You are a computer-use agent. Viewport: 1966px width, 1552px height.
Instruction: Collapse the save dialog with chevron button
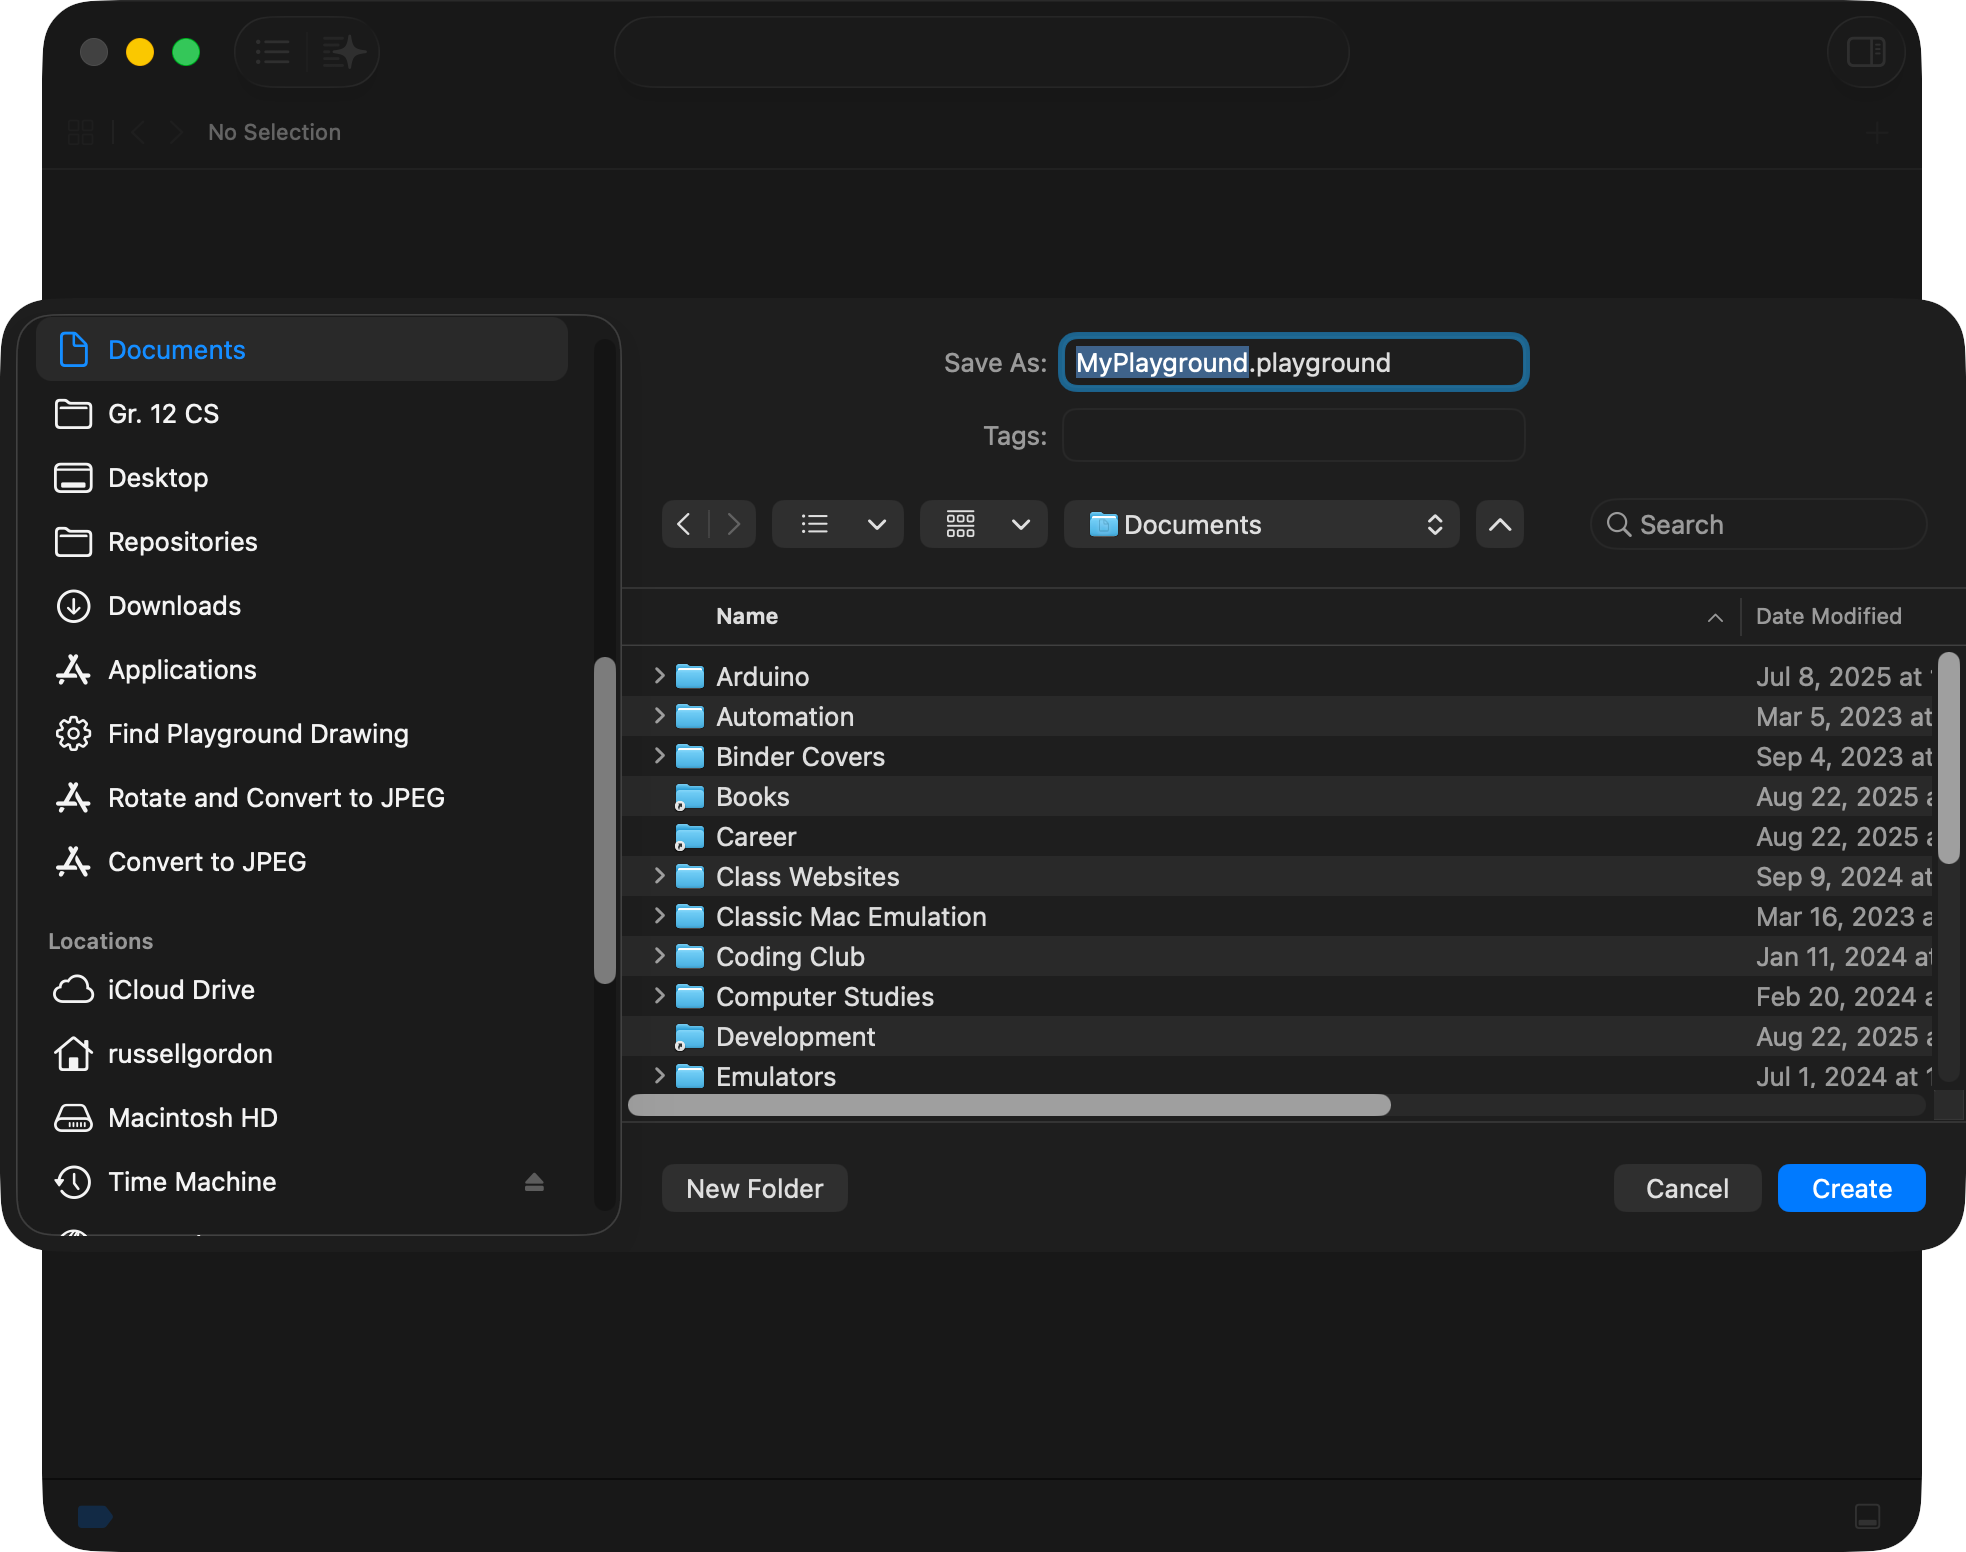pos(1499,525)
